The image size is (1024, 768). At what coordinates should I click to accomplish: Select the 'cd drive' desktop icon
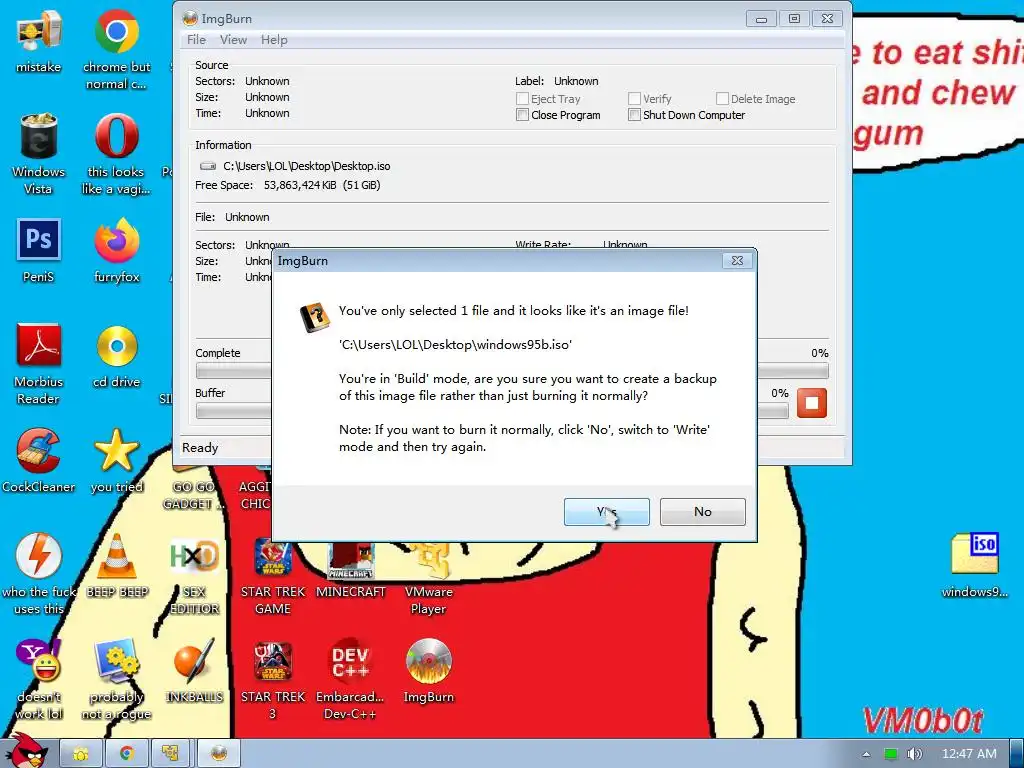coord(116,356)
